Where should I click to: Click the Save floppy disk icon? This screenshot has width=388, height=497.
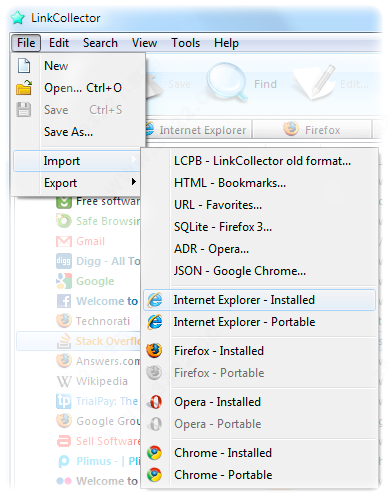tap(24, 109)
